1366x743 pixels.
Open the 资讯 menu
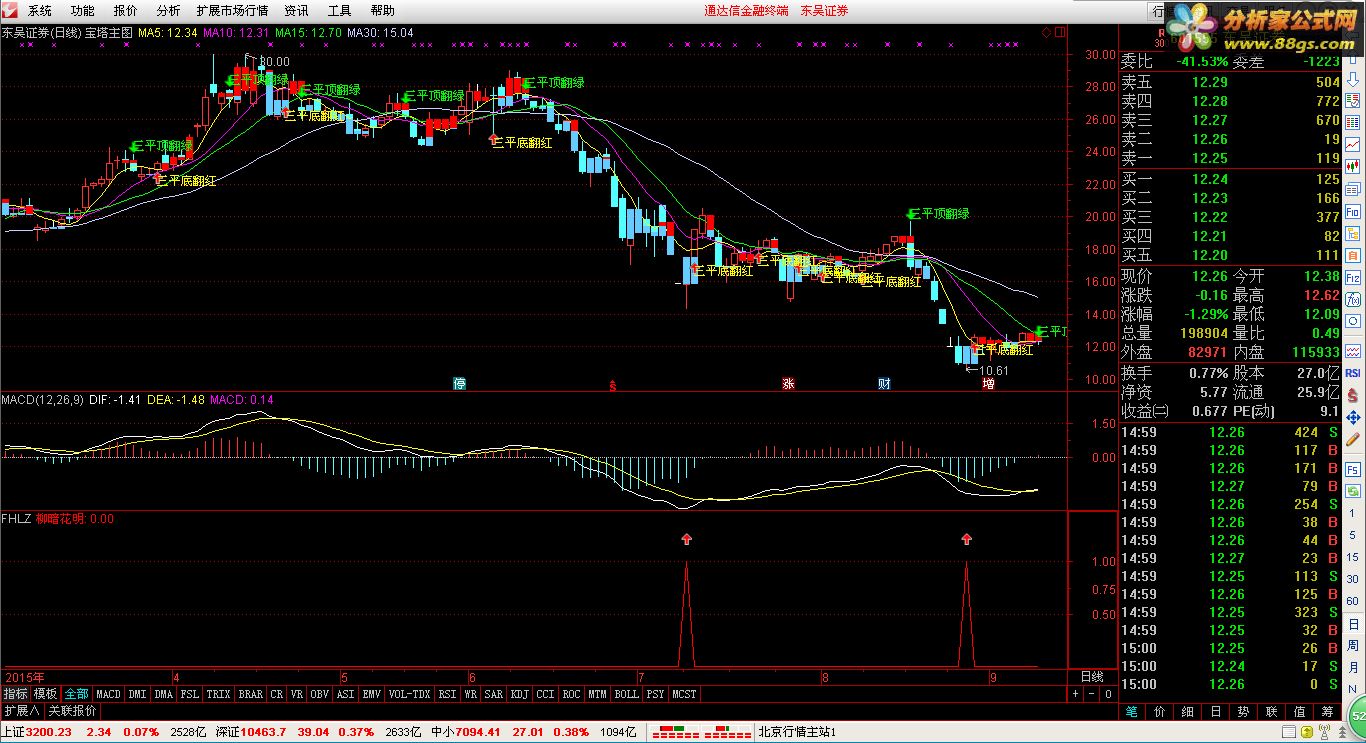coord(296,11)
